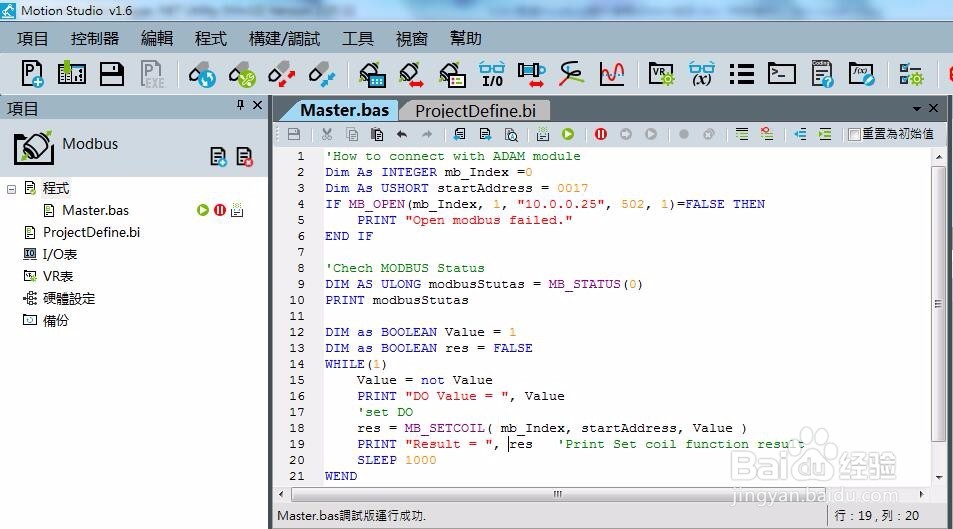
Task: Click controller connect red arrows icon
Action: 281,74
